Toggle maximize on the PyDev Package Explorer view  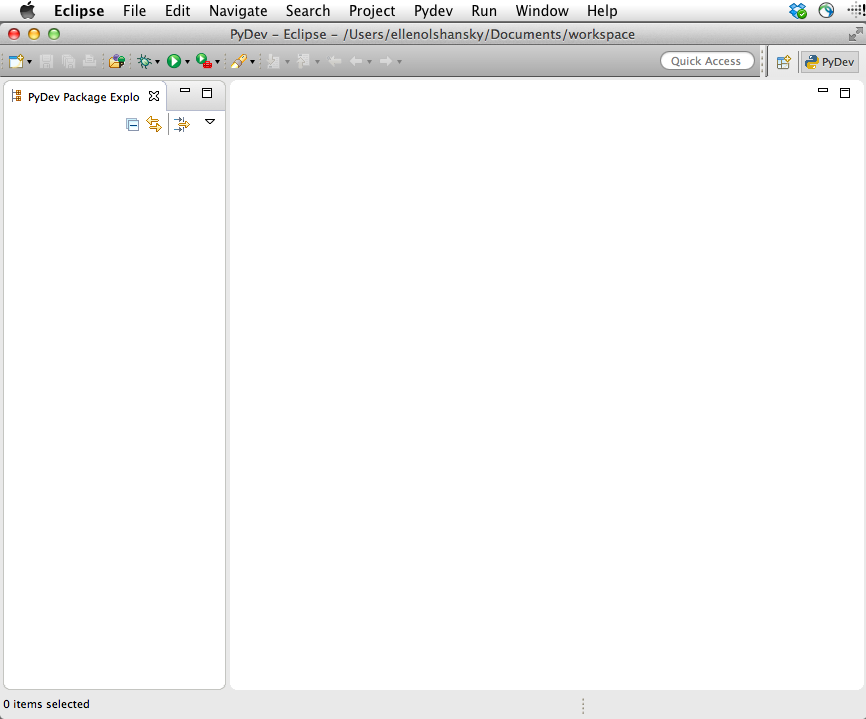click(207, 93)
